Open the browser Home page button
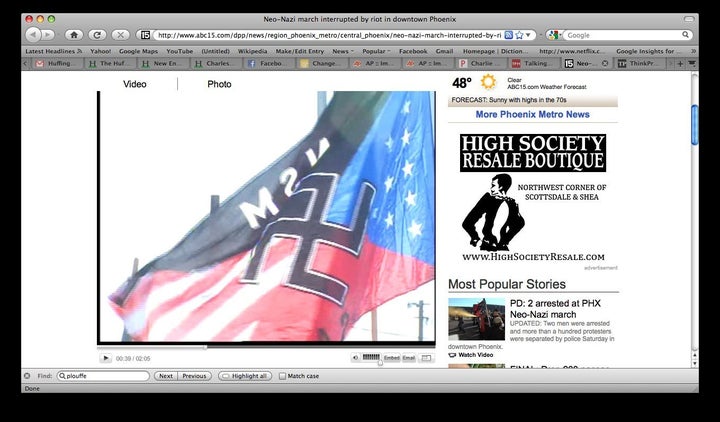720x422 pixels. point(73,35)
